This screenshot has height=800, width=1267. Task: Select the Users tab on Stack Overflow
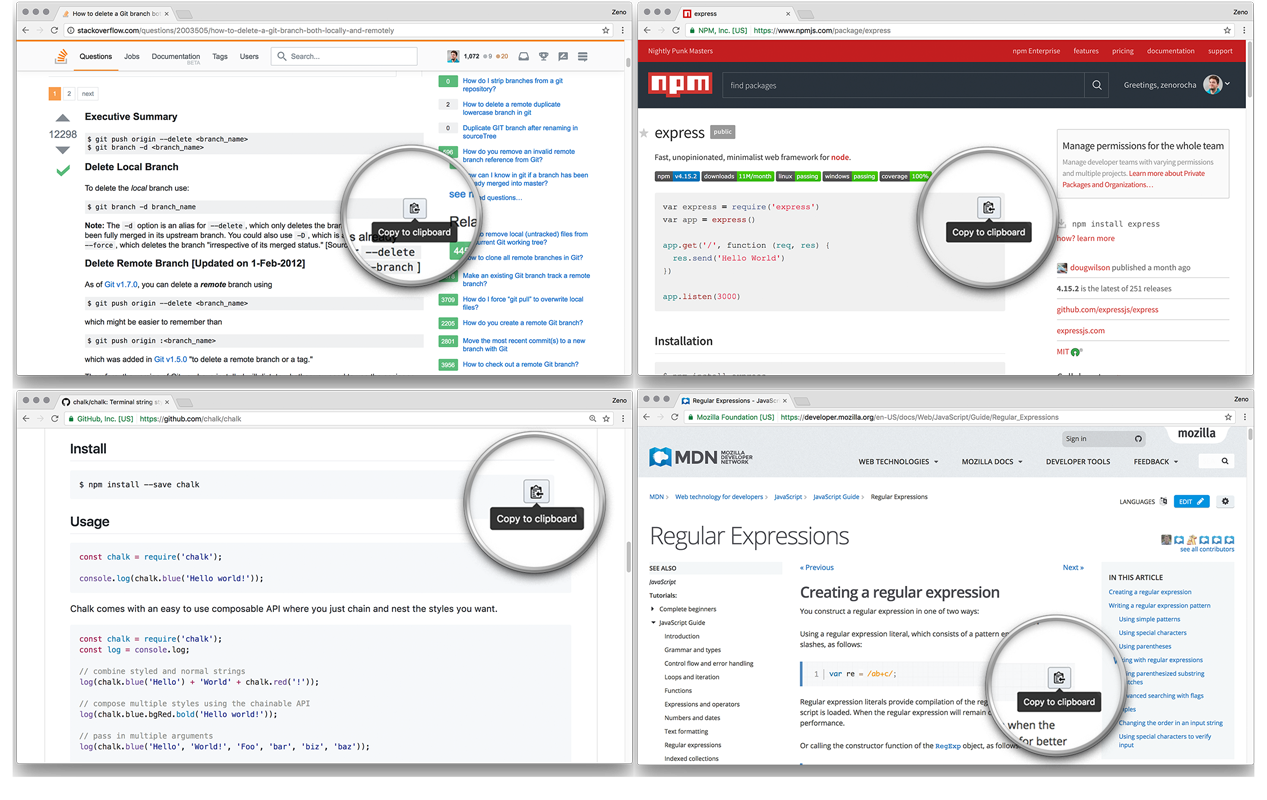click(249, 57)
